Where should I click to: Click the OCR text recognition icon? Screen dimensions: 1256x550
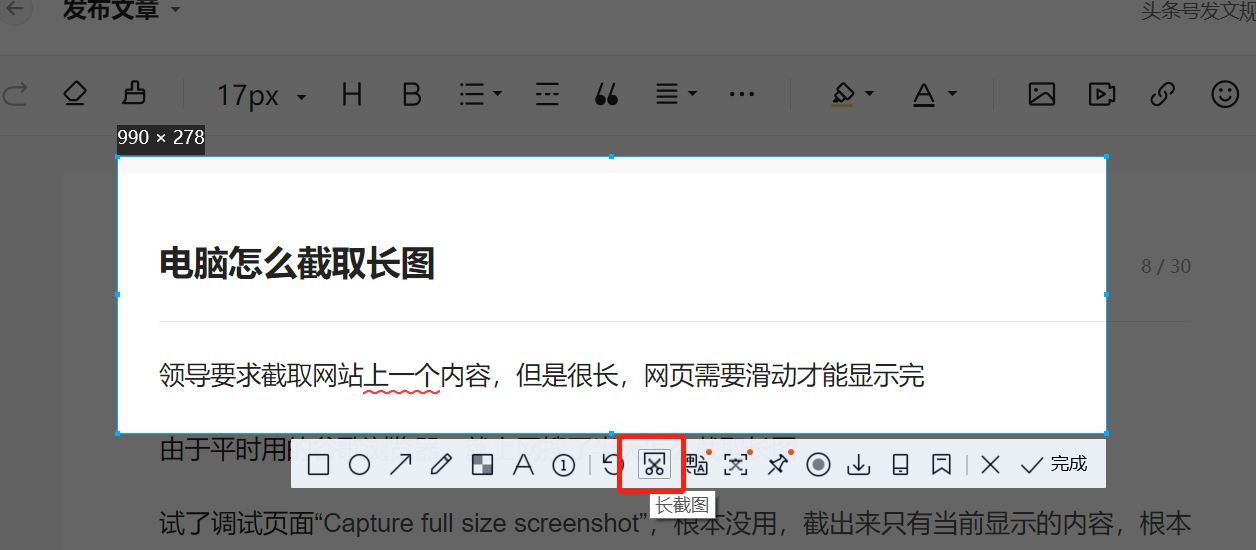tap(737, 464)
